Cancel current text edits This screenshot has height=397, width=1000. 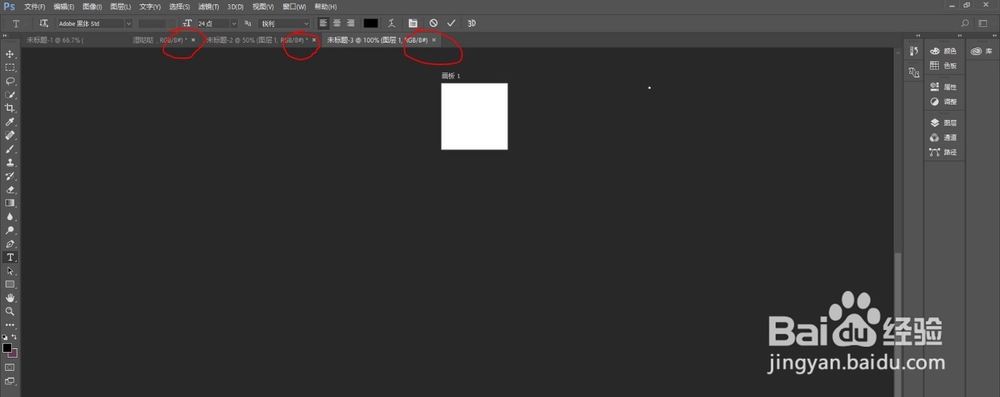pyautogui.click(x=434, y=23)
